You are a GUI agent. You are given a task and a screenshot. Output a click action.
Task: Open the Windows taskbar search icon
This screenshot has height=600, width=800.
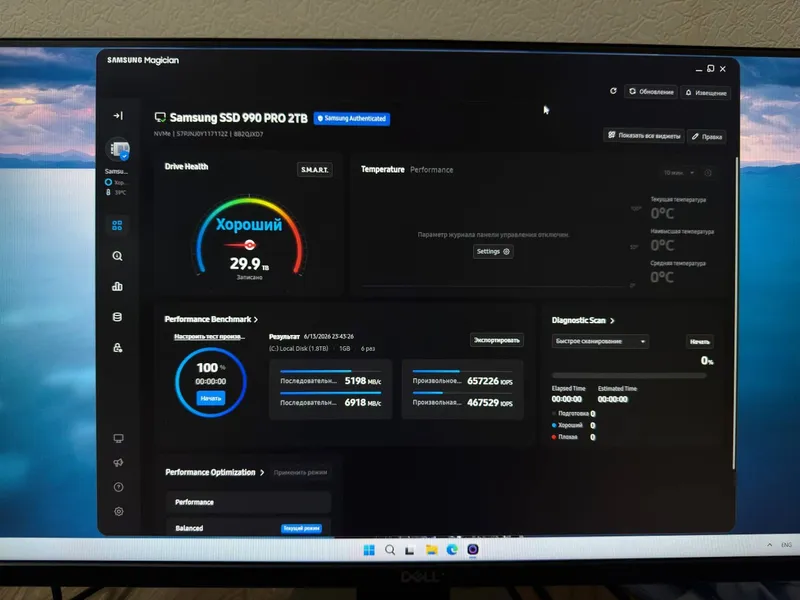pos(390,550)
